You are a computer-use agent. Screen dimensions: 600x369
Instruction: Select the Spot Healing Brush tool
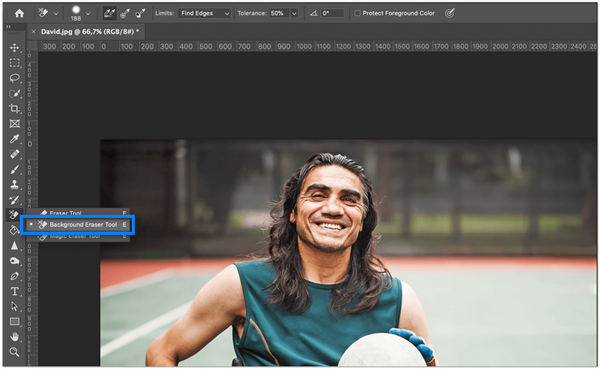pyautogui.click(x=15, y=154)
